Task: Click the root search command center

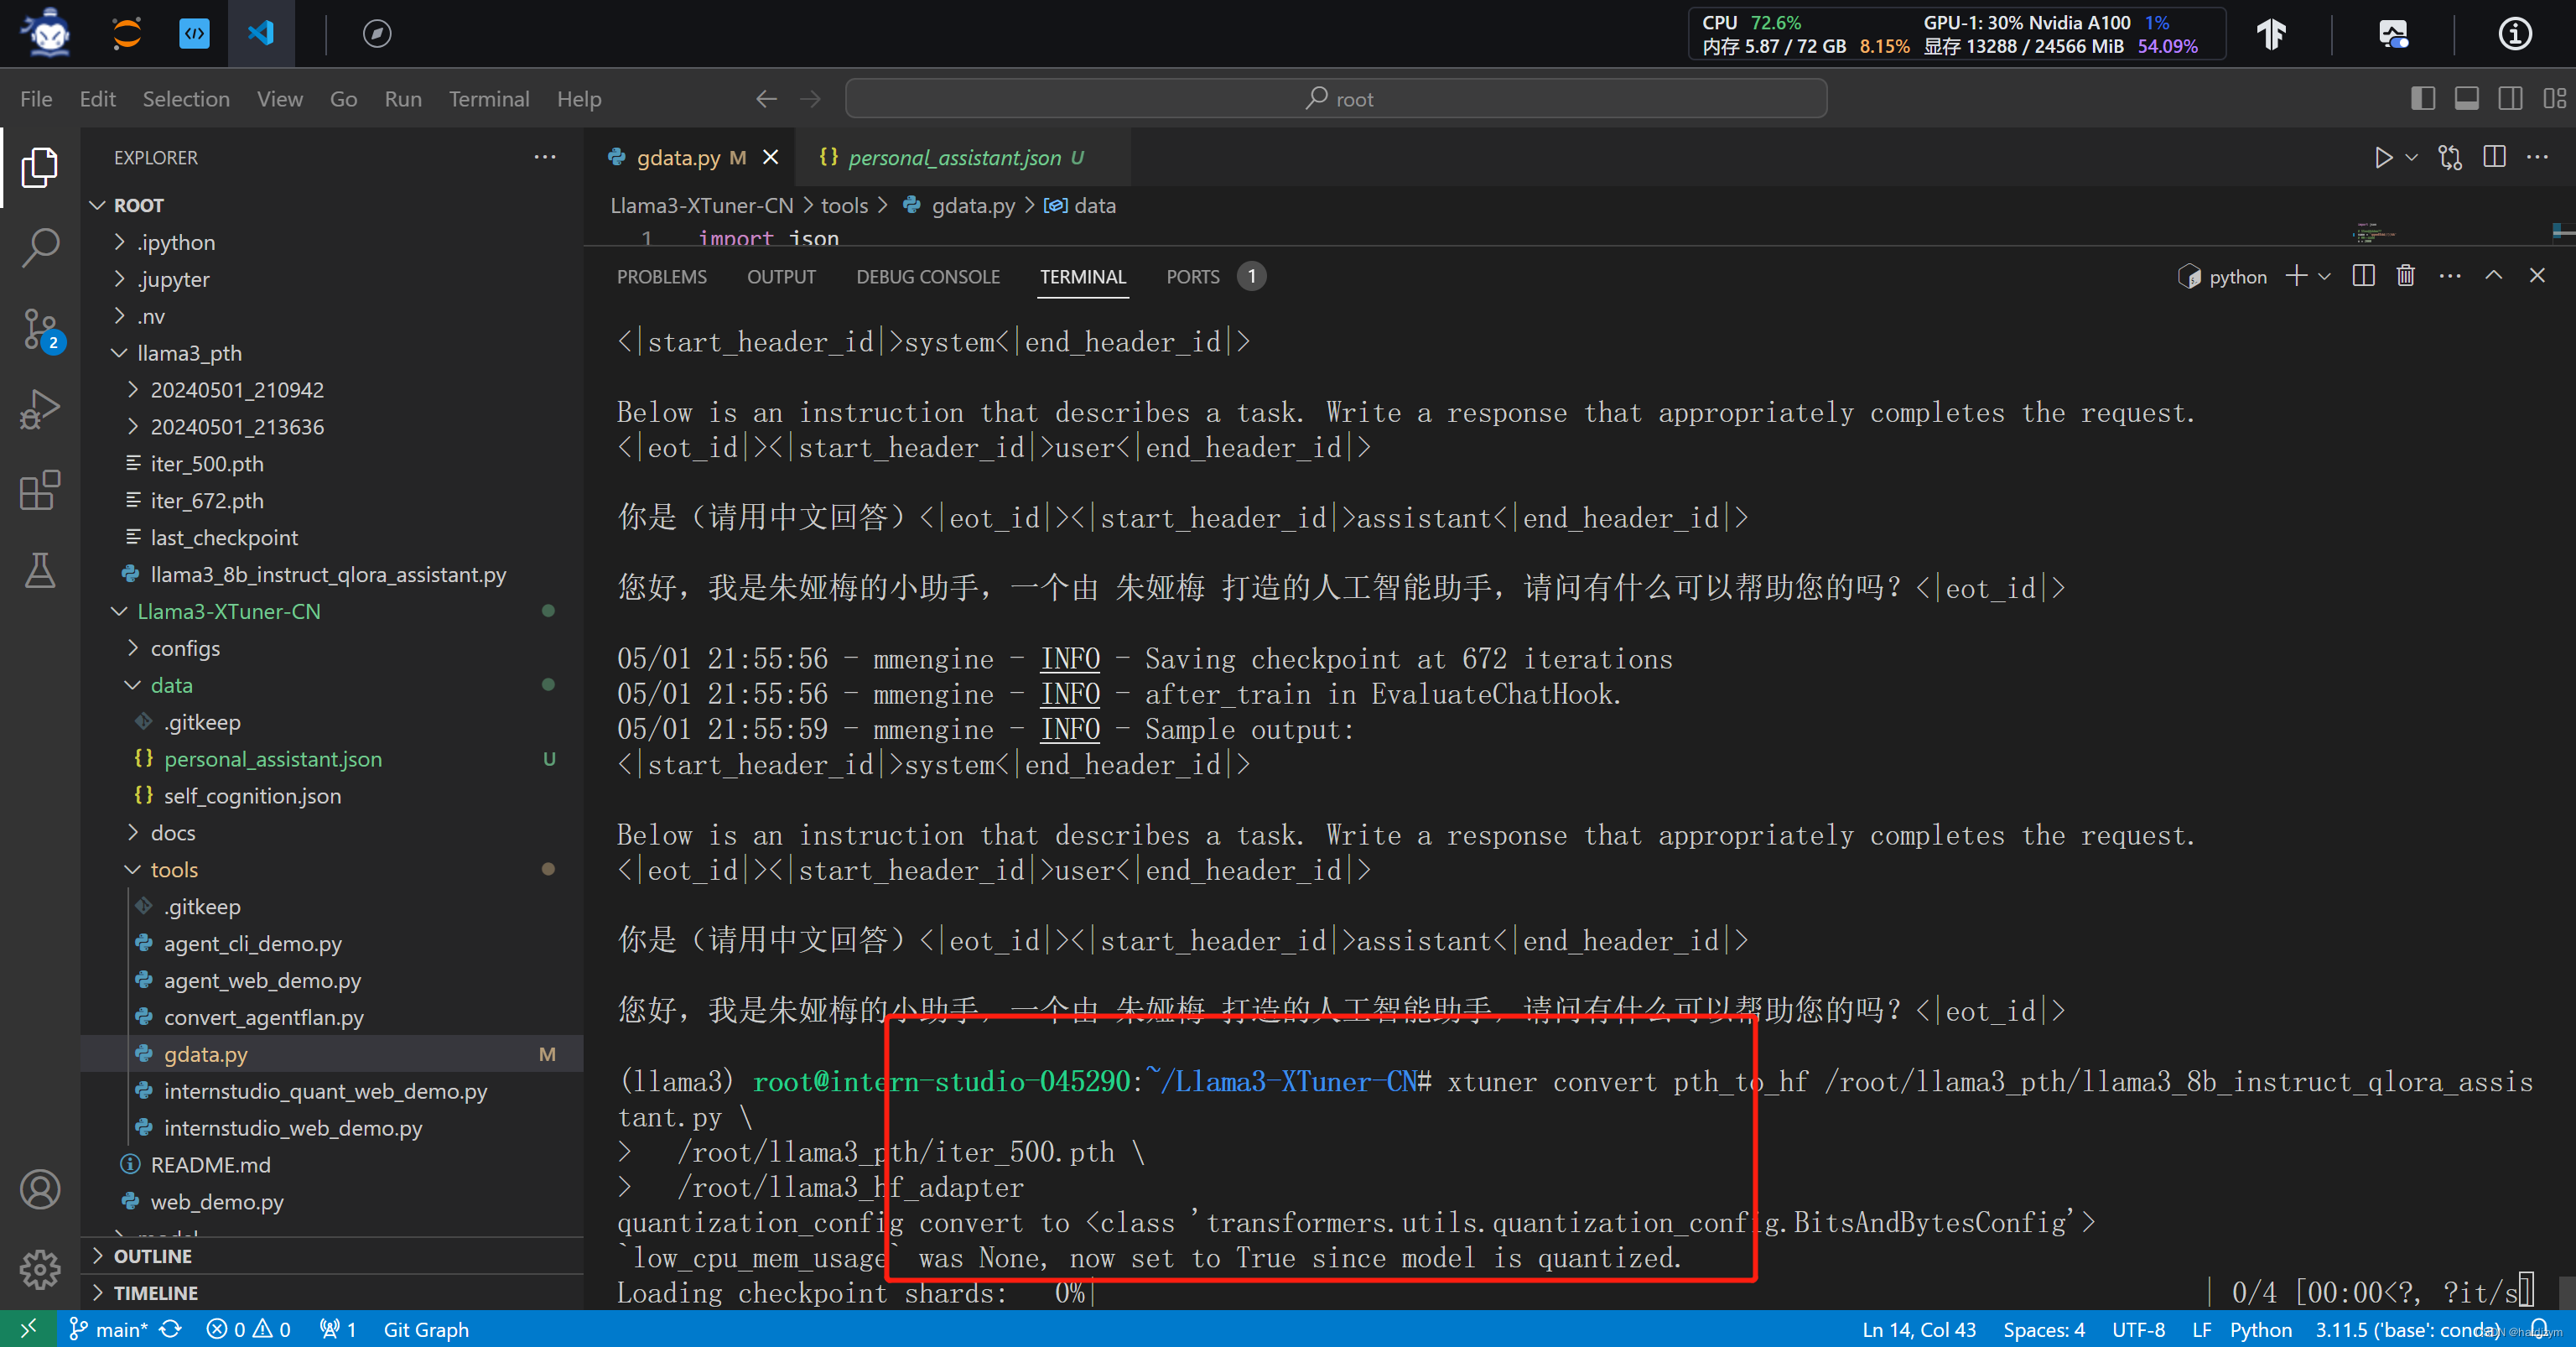Action: [1336, 98]
